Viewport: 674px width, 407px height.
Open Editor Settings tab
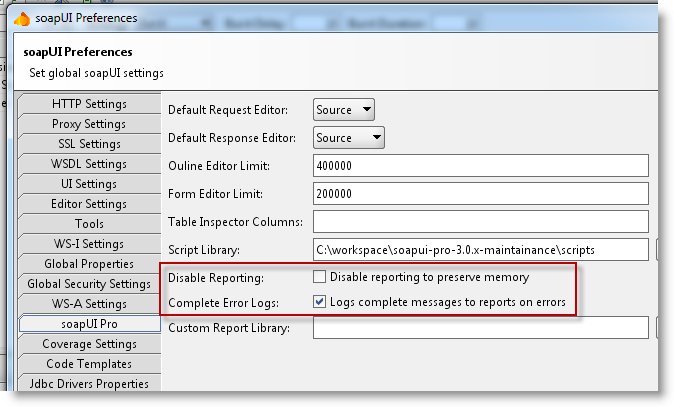tap(89, 204)
